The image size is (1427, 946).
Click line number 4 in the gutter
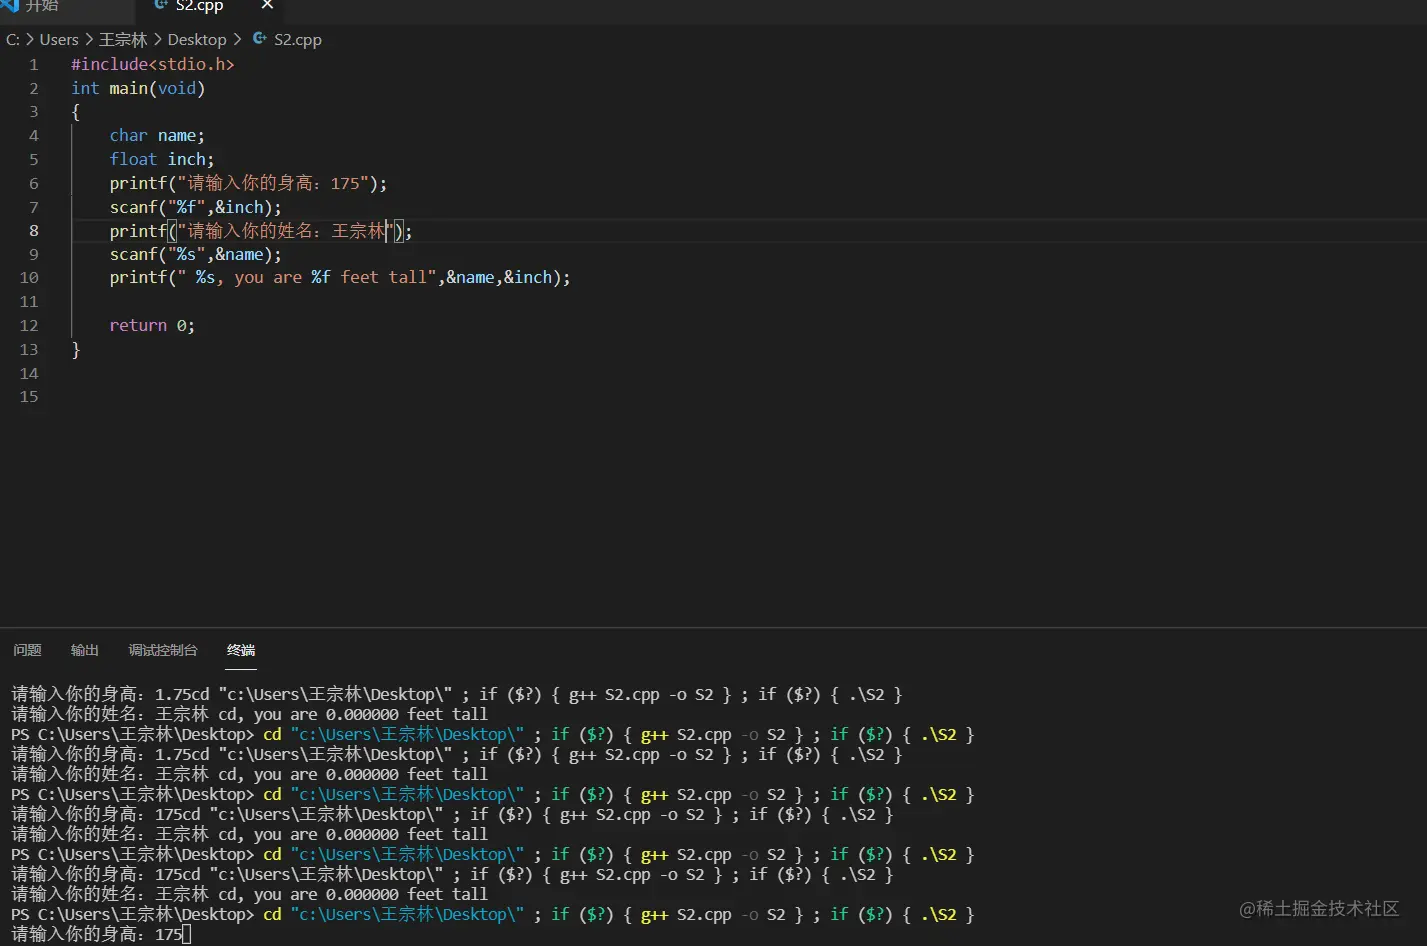33,135
